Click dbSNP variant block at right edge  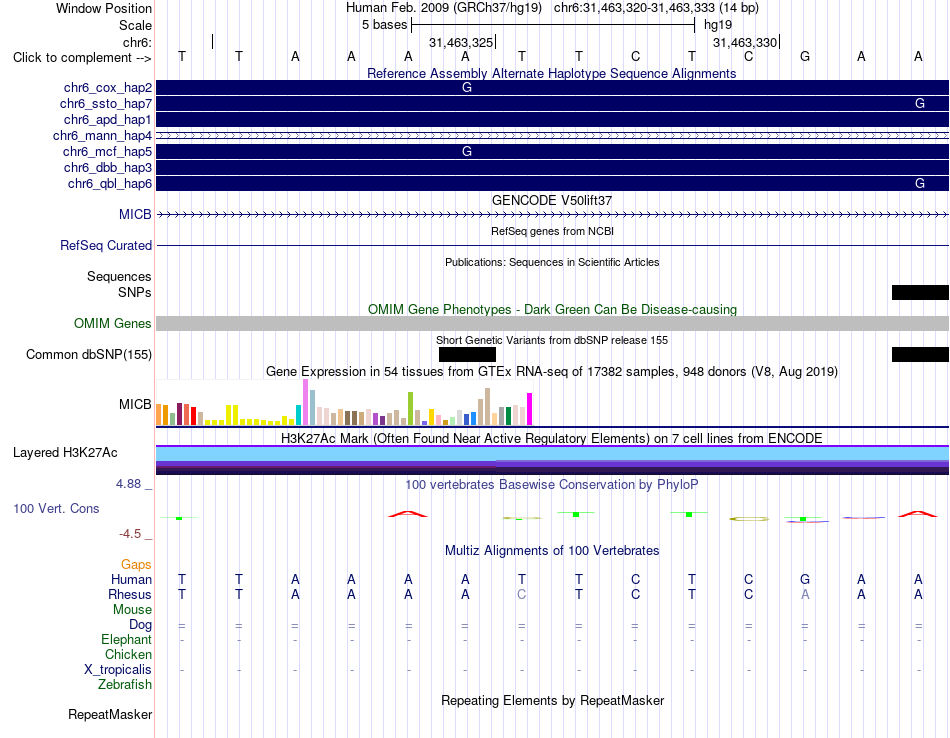coord(920,354)
